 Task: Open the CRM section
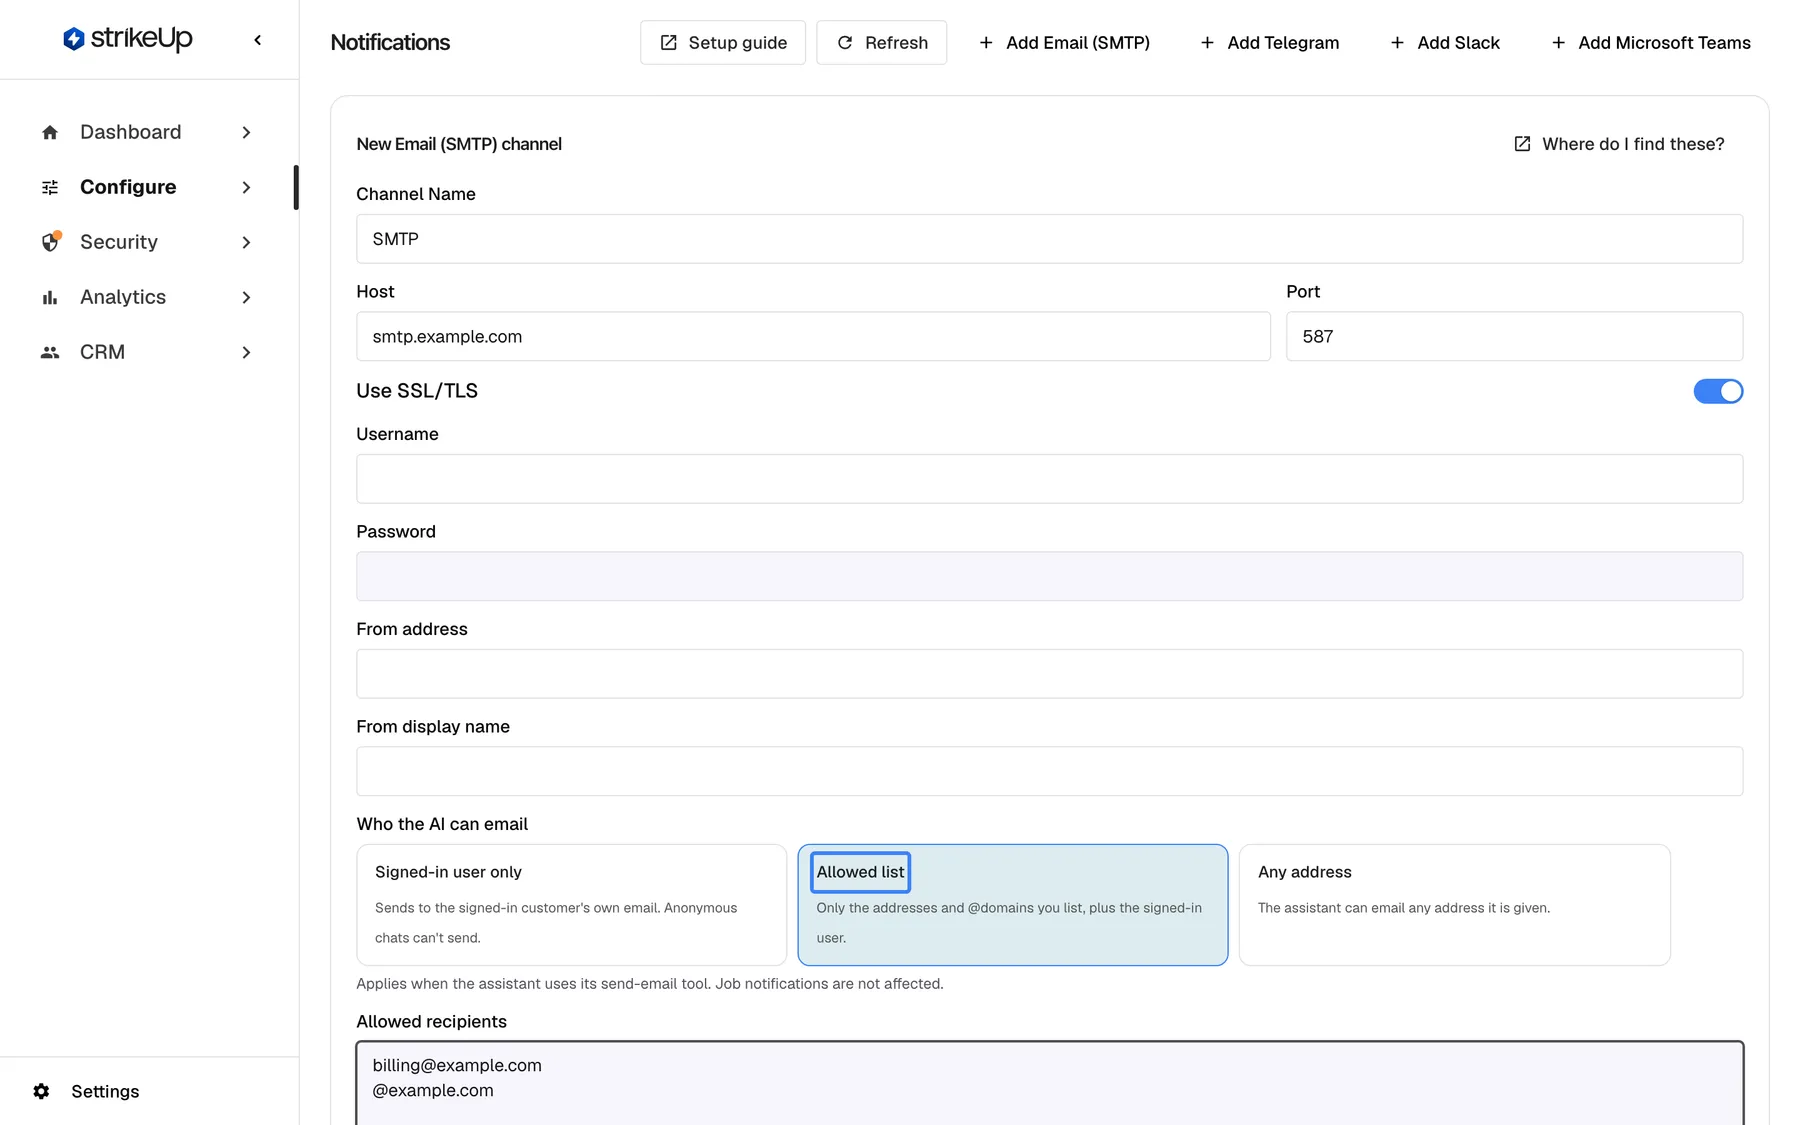tap(146, 352)
